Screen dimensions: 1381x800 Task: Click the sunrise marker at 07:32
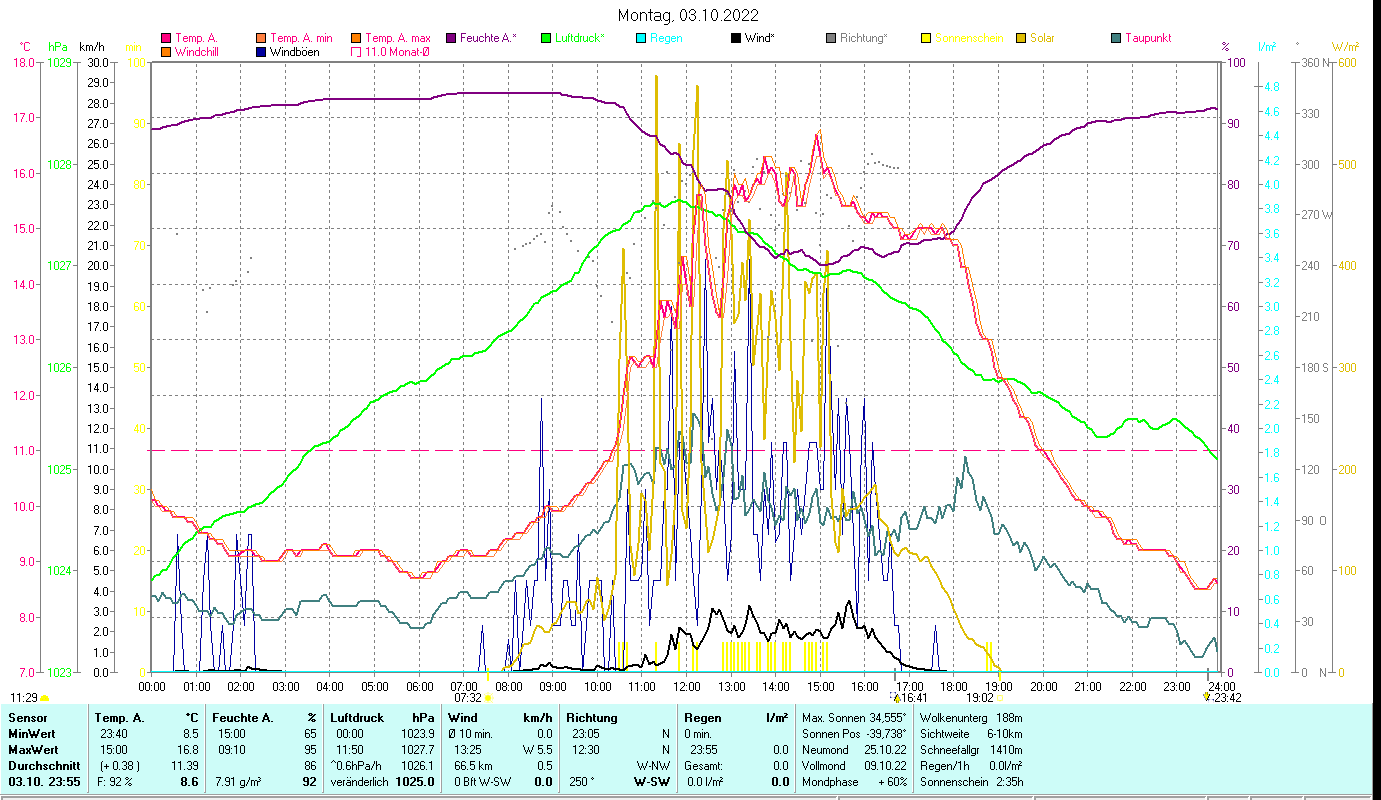(x=487, y=698)
